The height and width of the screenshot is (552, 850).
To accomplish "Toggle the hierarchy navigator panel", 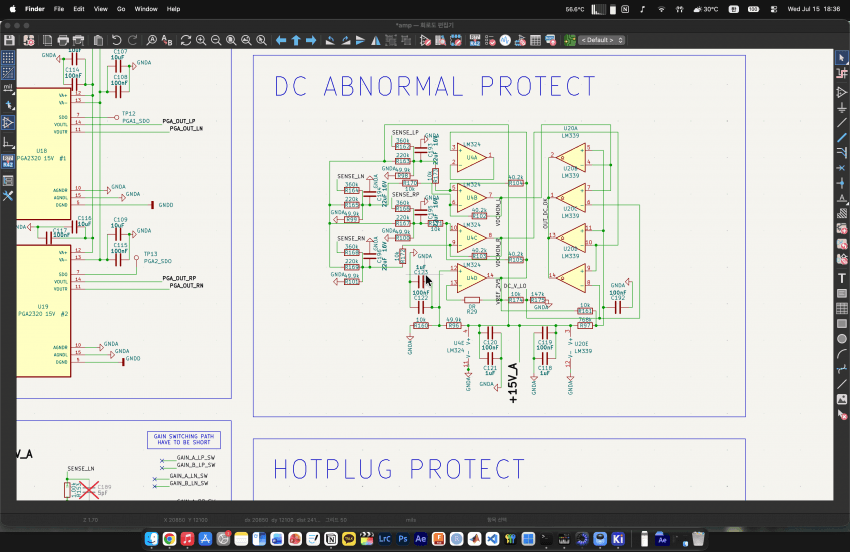I will tap(8, 181).
